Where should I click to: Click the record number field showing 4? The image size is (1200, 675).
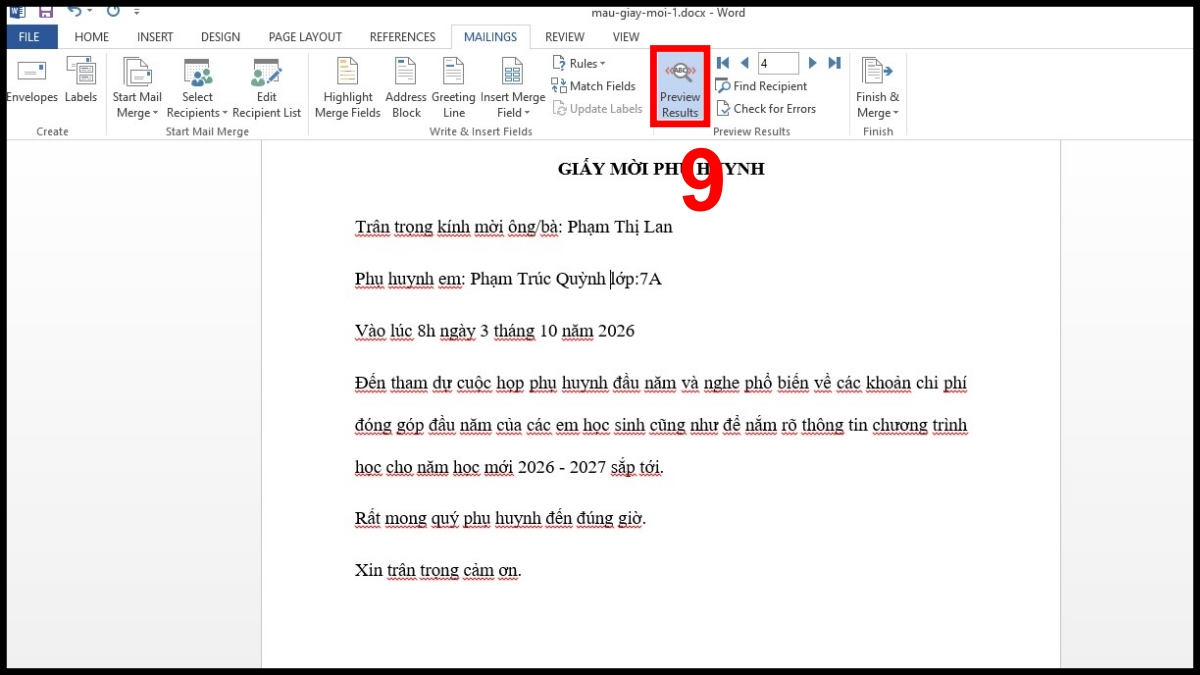778,63
